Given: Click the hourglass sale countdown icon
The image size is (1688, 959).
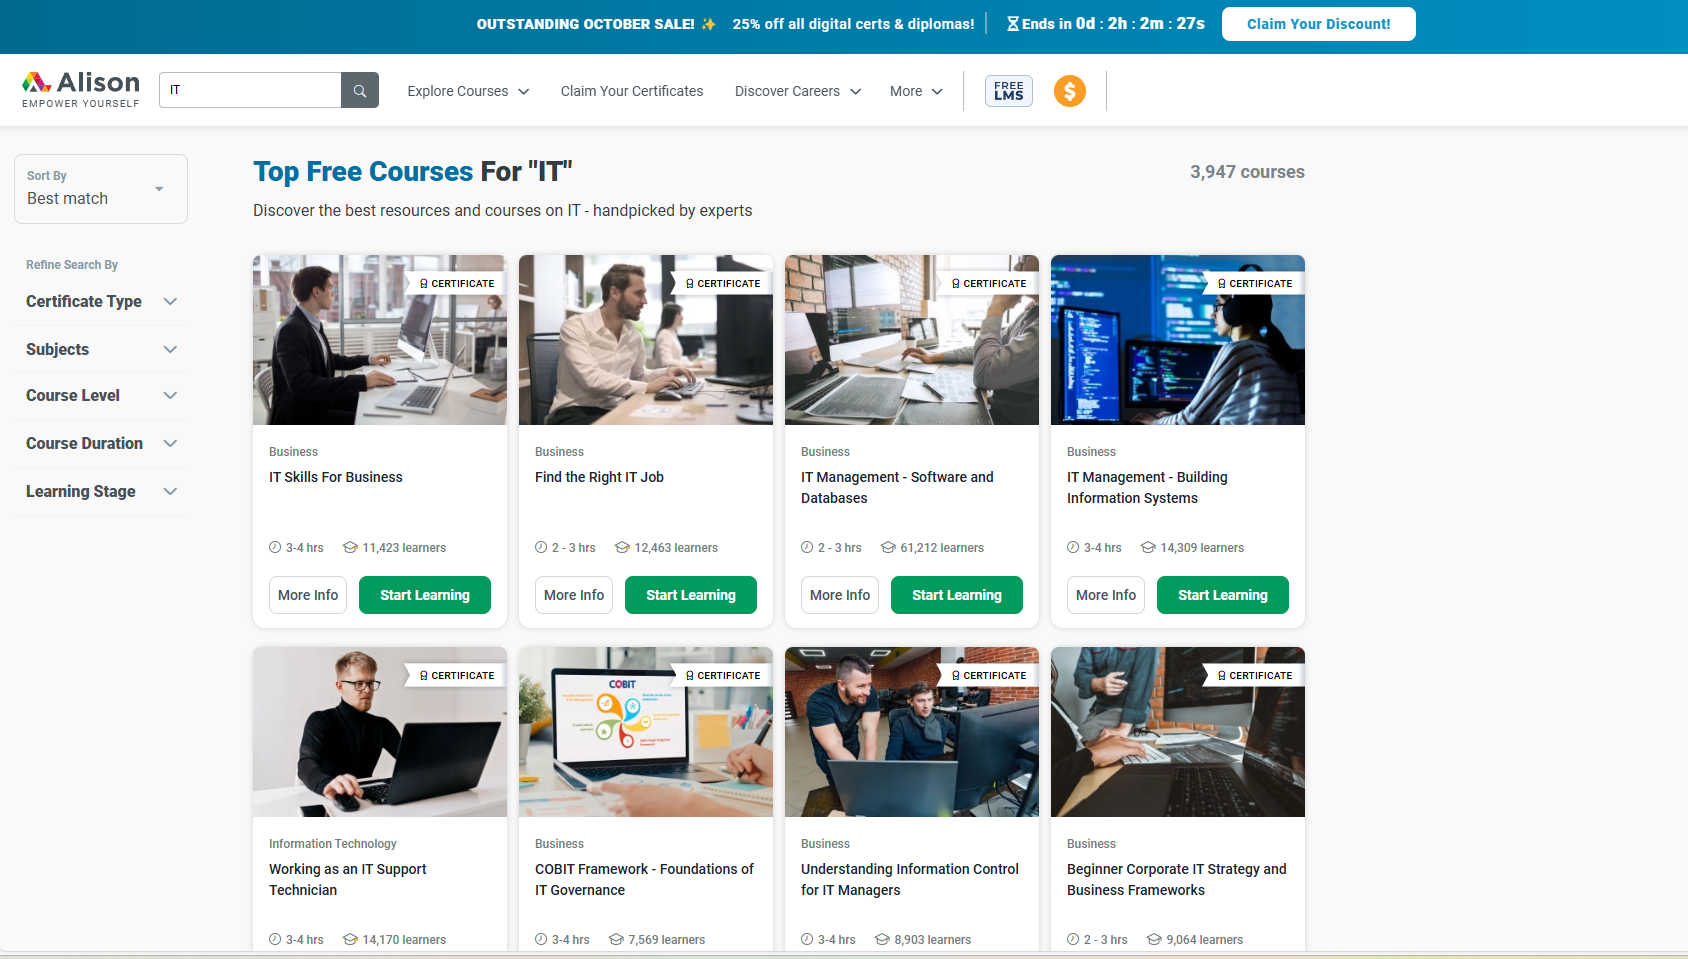Looking at the screenshot, I should [1013, 24].
